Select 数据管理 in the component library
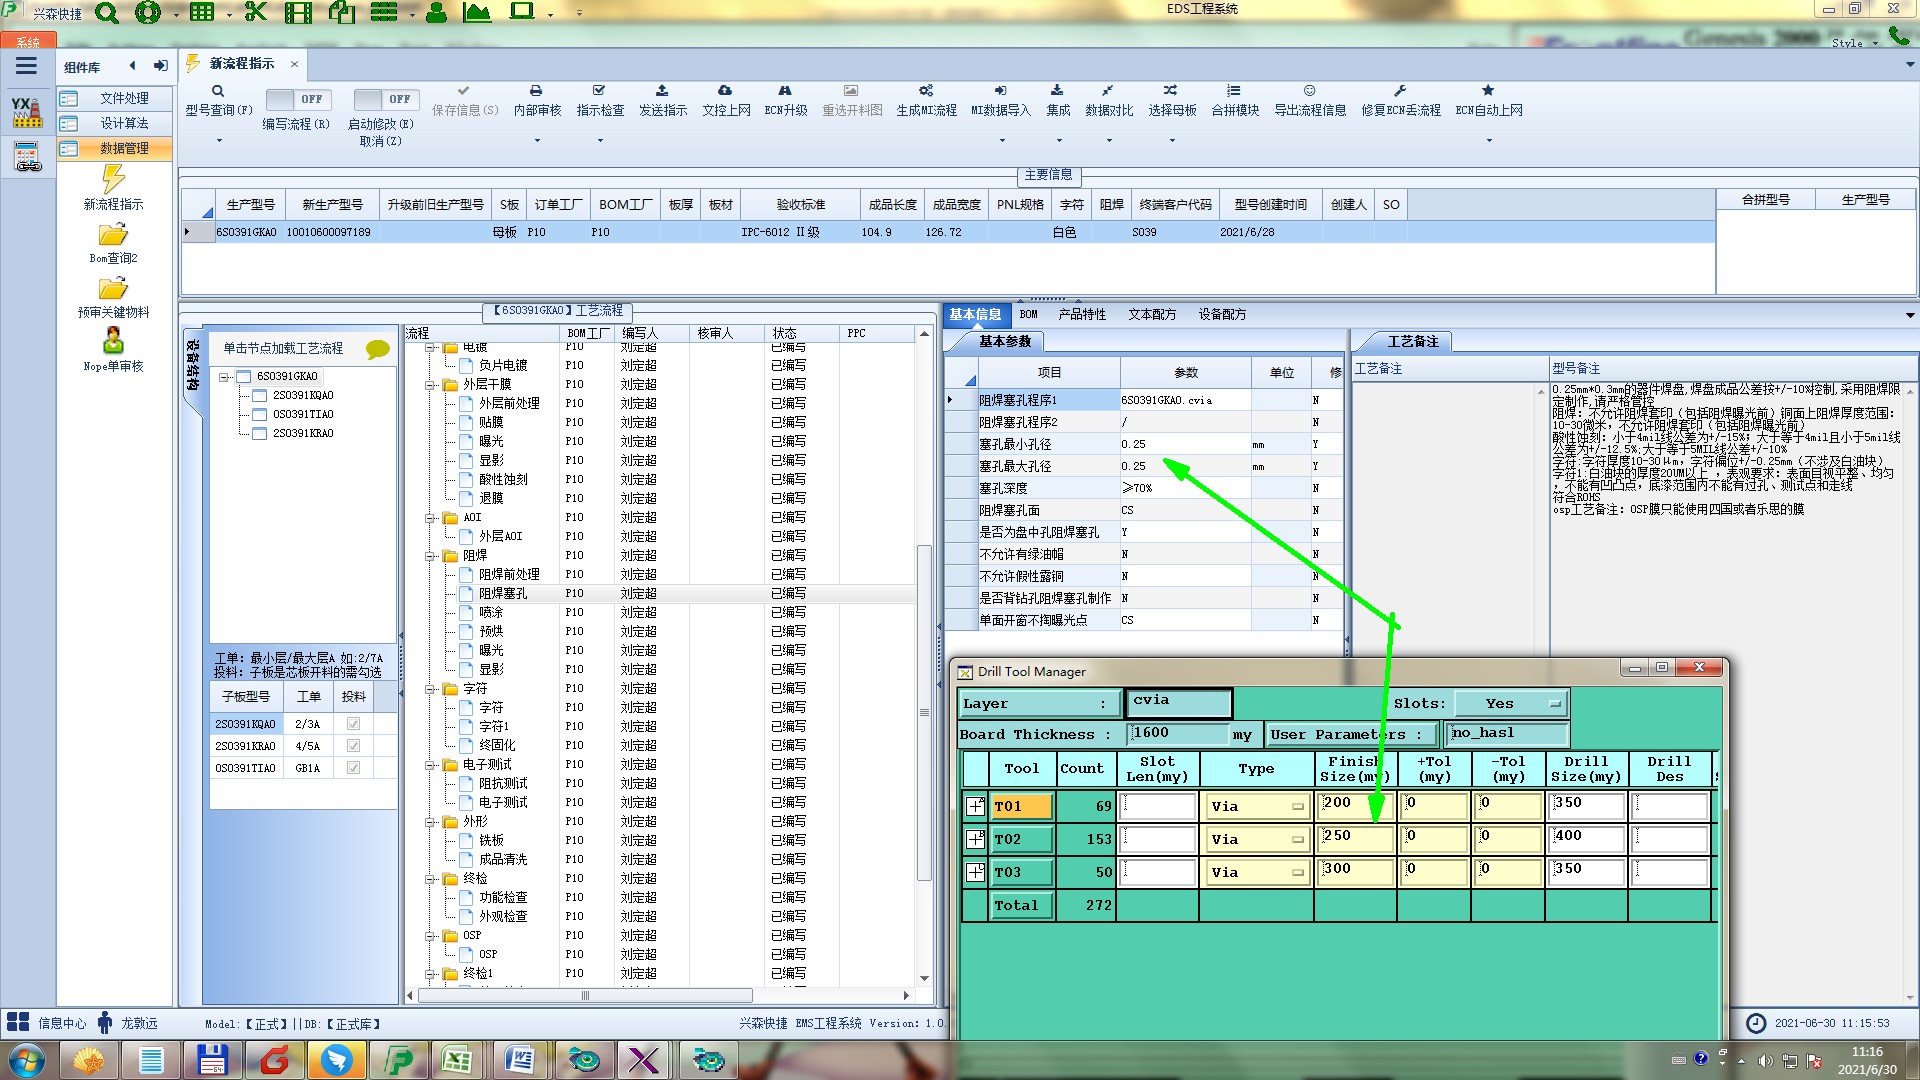 coord(115,149)
